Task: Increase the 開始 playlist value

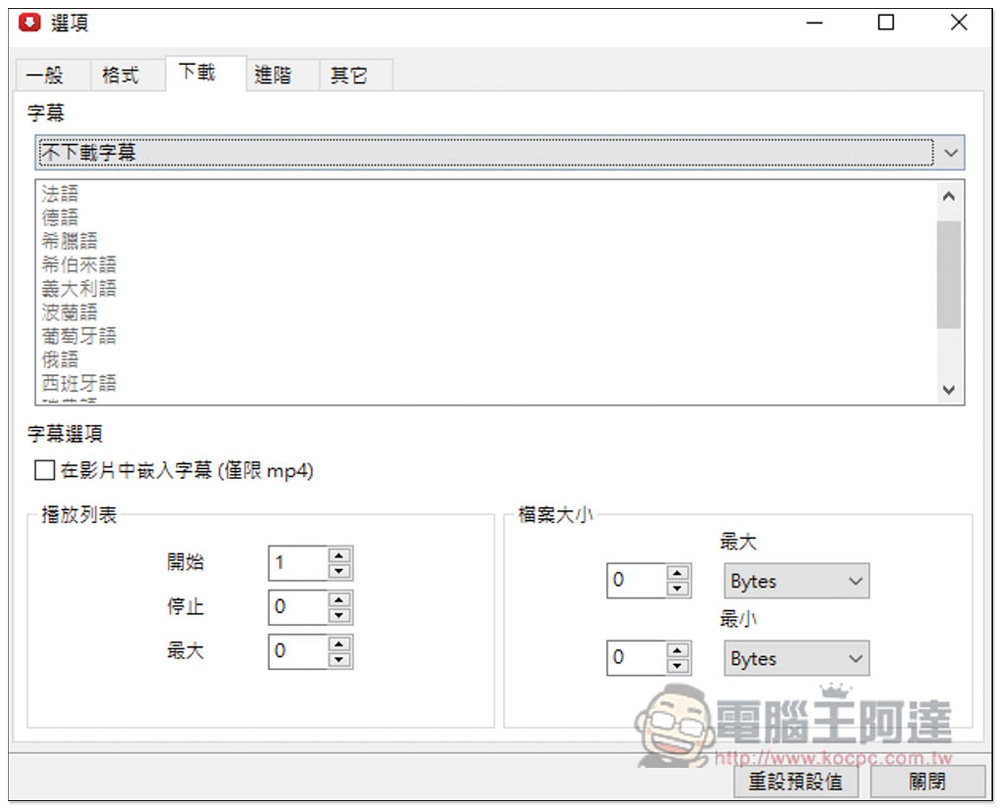Action: tap(339, 555)
